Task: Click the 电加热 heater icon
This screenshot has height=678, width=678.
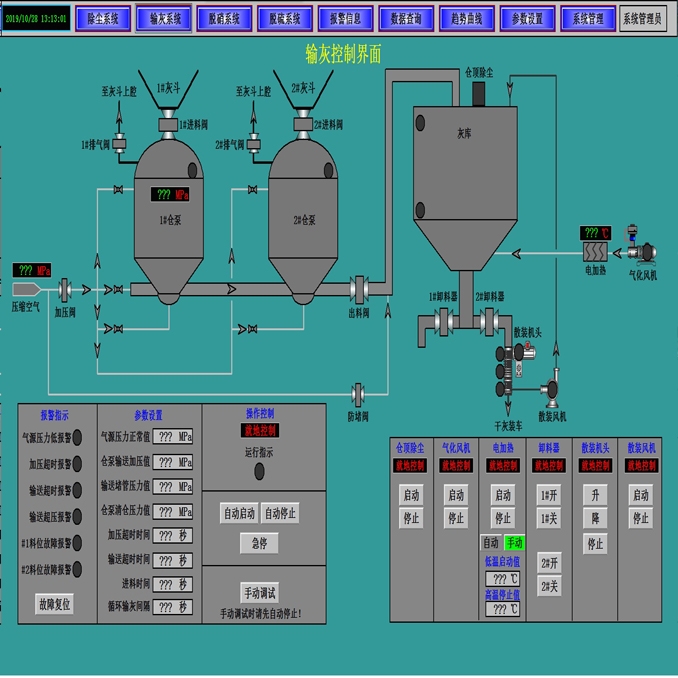Action: tap(595, 252)
